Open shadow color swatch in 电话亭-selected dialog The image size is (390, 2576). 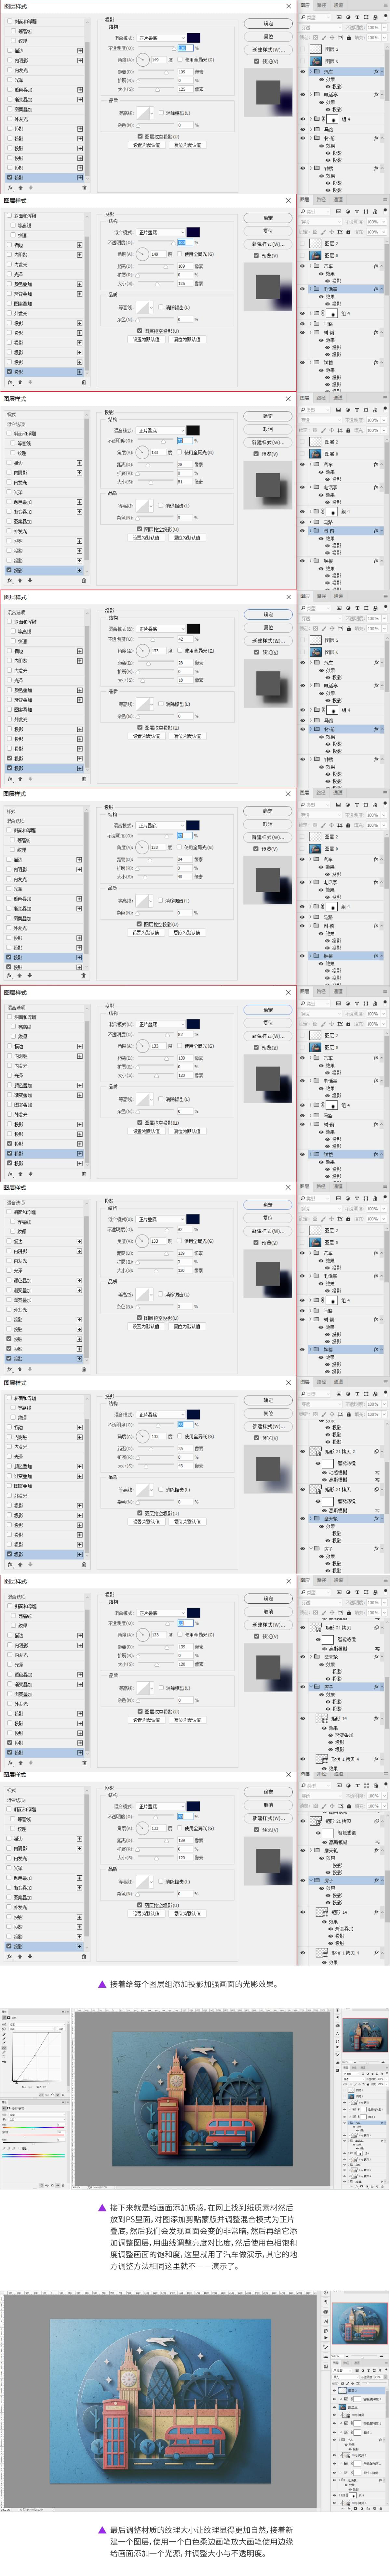(x=193, y=232)
